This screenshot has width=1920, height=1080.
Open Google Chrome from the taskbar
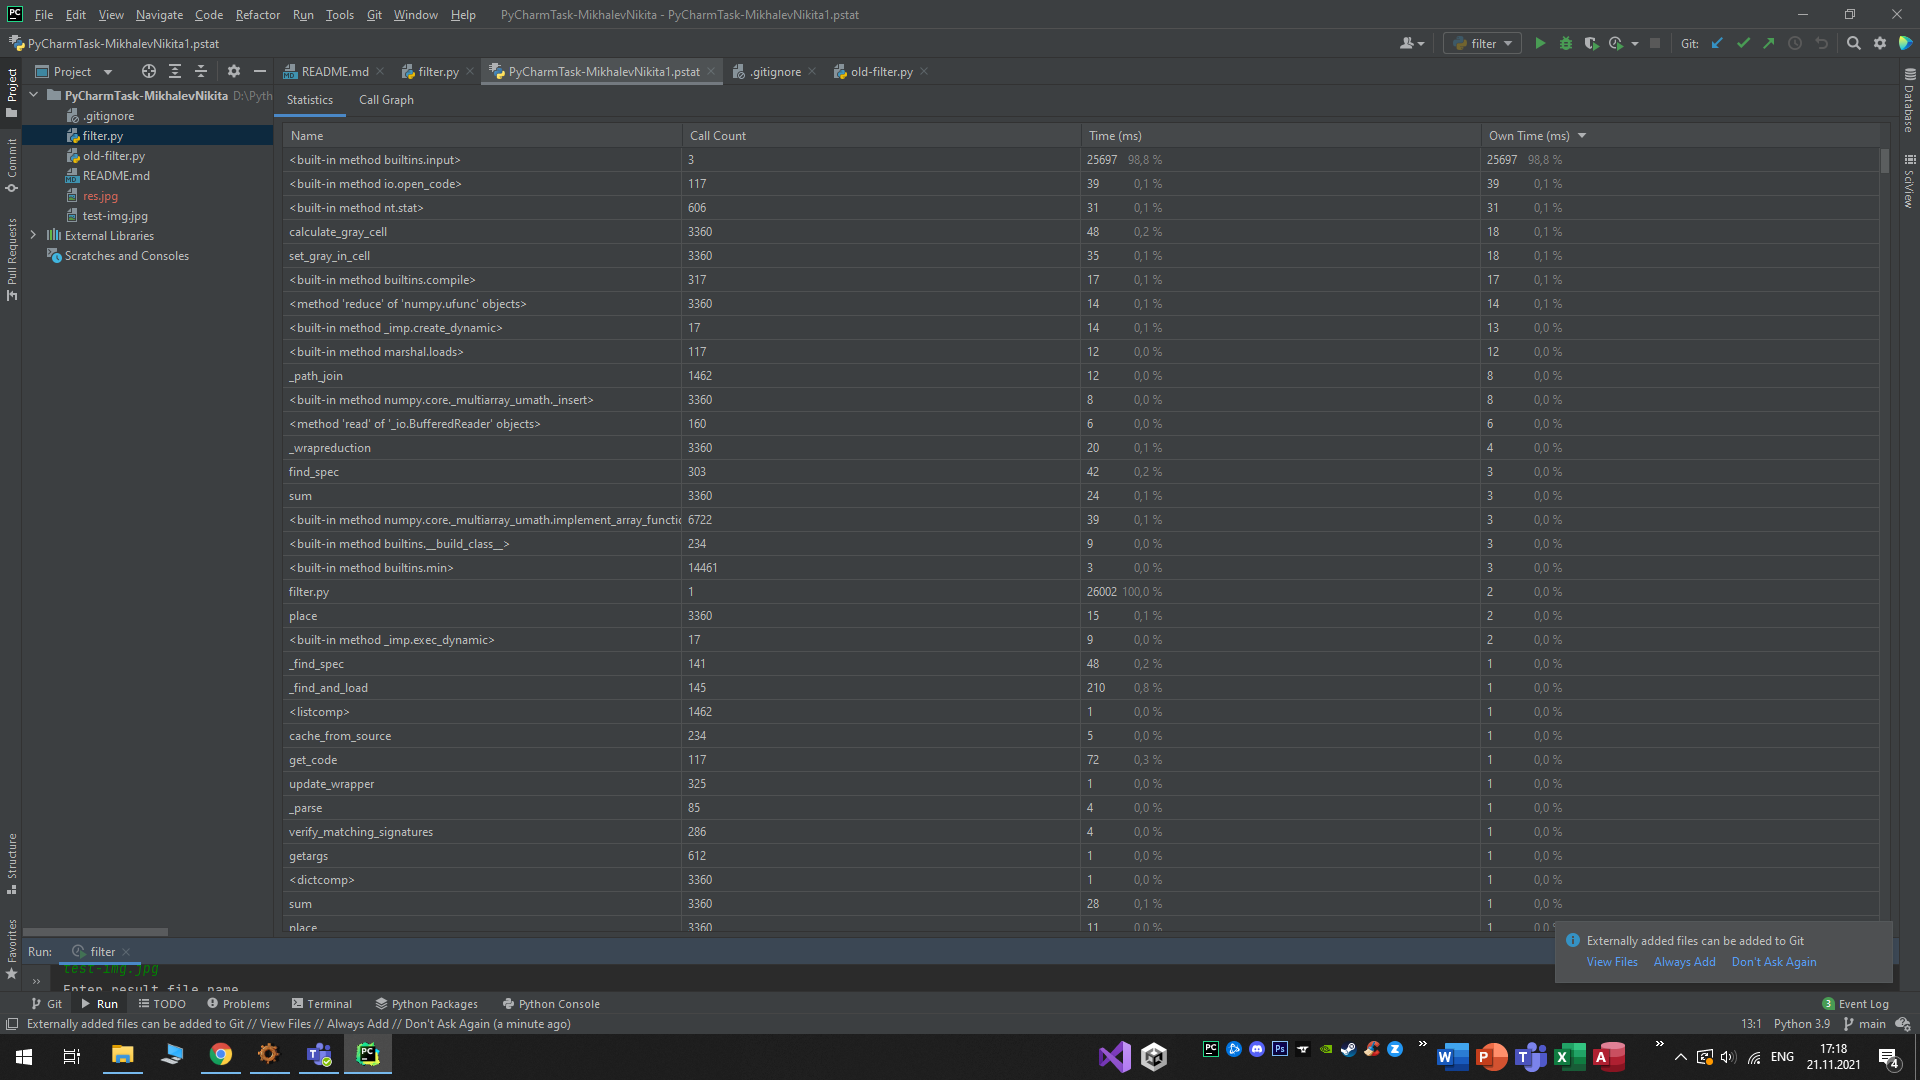[220, 1055]
